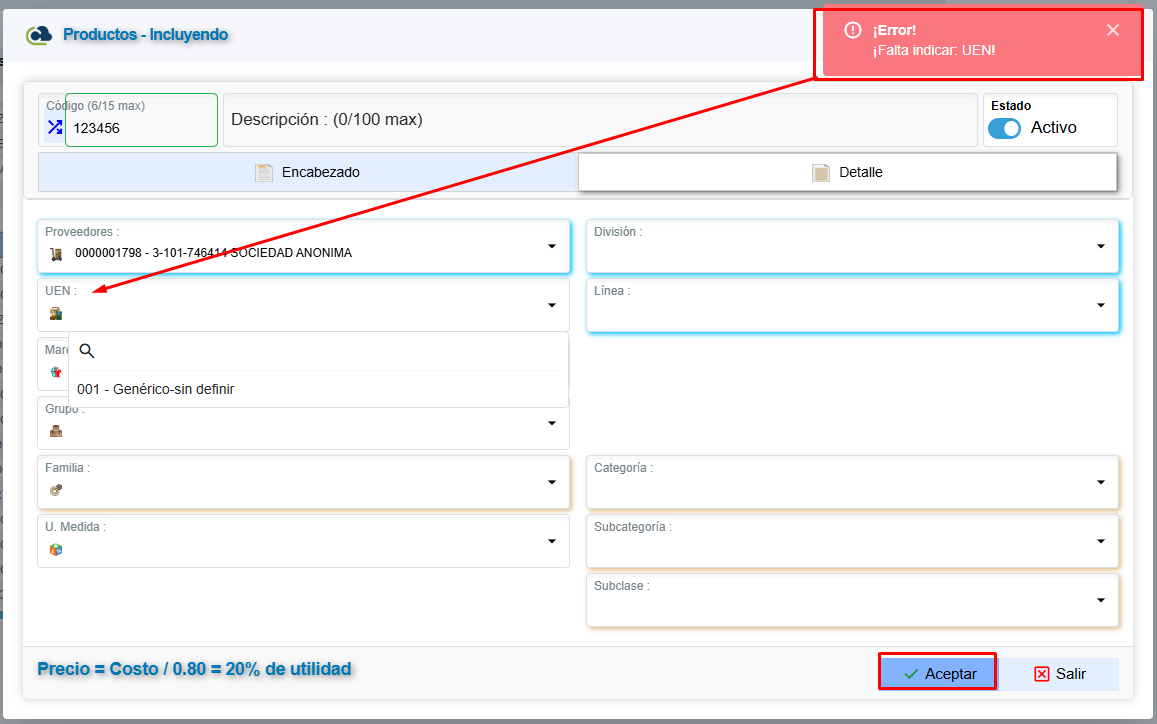This screenshot has height=724, width=1157.
Task: Click the Familia field icon
Action: (56, 490)
